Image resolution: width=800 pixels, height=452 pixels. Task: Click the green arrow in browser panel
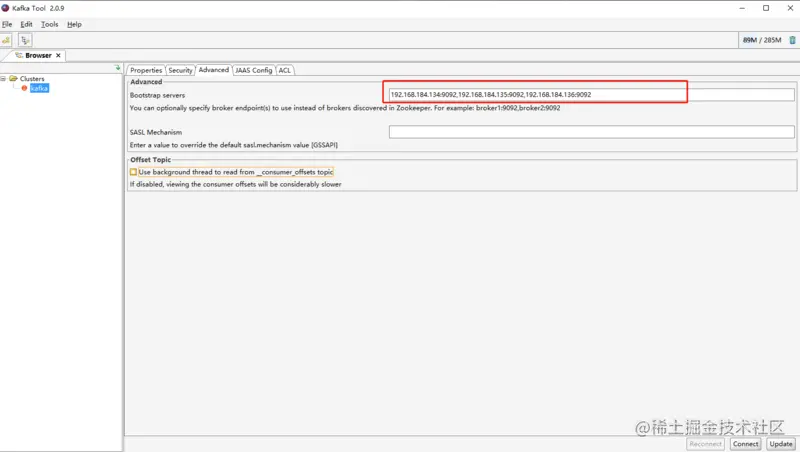coord(118,67)
